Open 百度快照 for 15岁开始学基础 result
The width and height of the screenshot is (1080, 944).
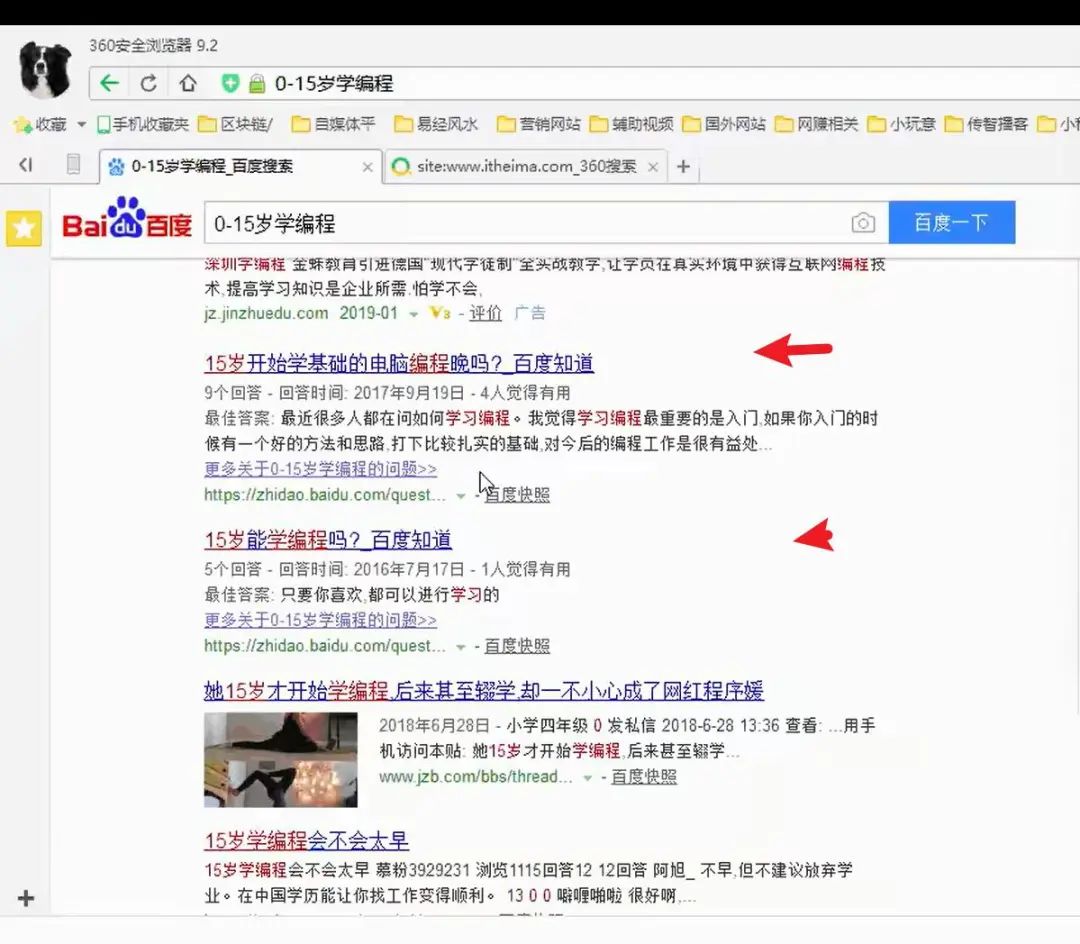pos(517,494)
